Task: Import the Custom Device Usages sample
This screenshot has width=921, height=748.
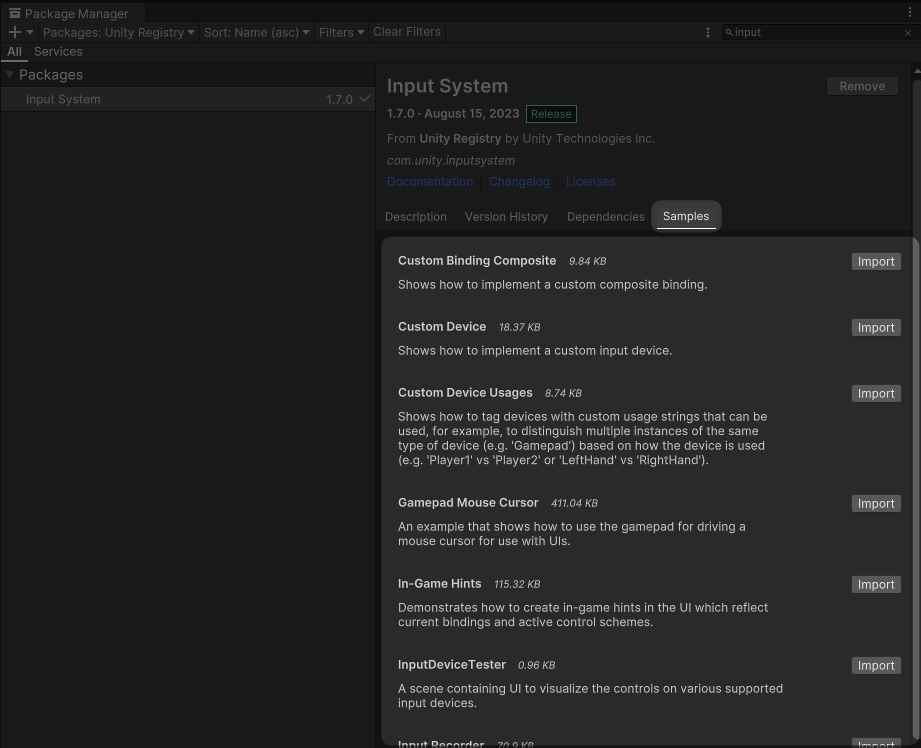Action: pyautogui.click(x=876, y=394)
